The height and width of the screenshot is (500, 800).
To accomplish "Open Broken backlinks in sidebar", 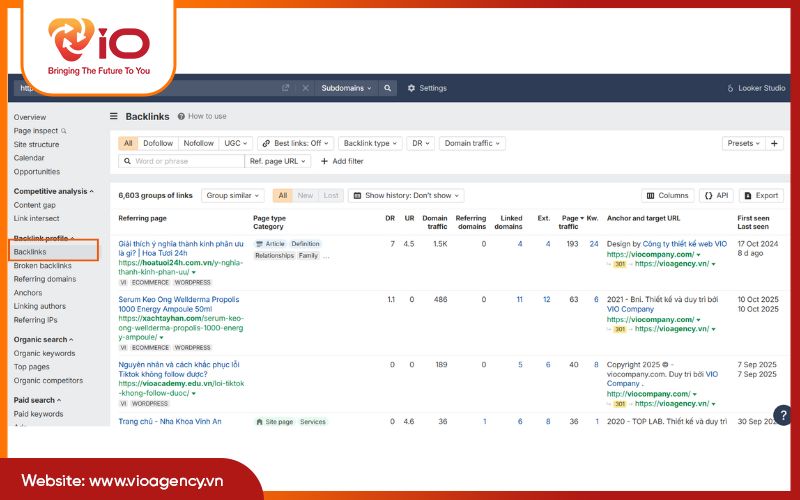I will pos(43,266).
